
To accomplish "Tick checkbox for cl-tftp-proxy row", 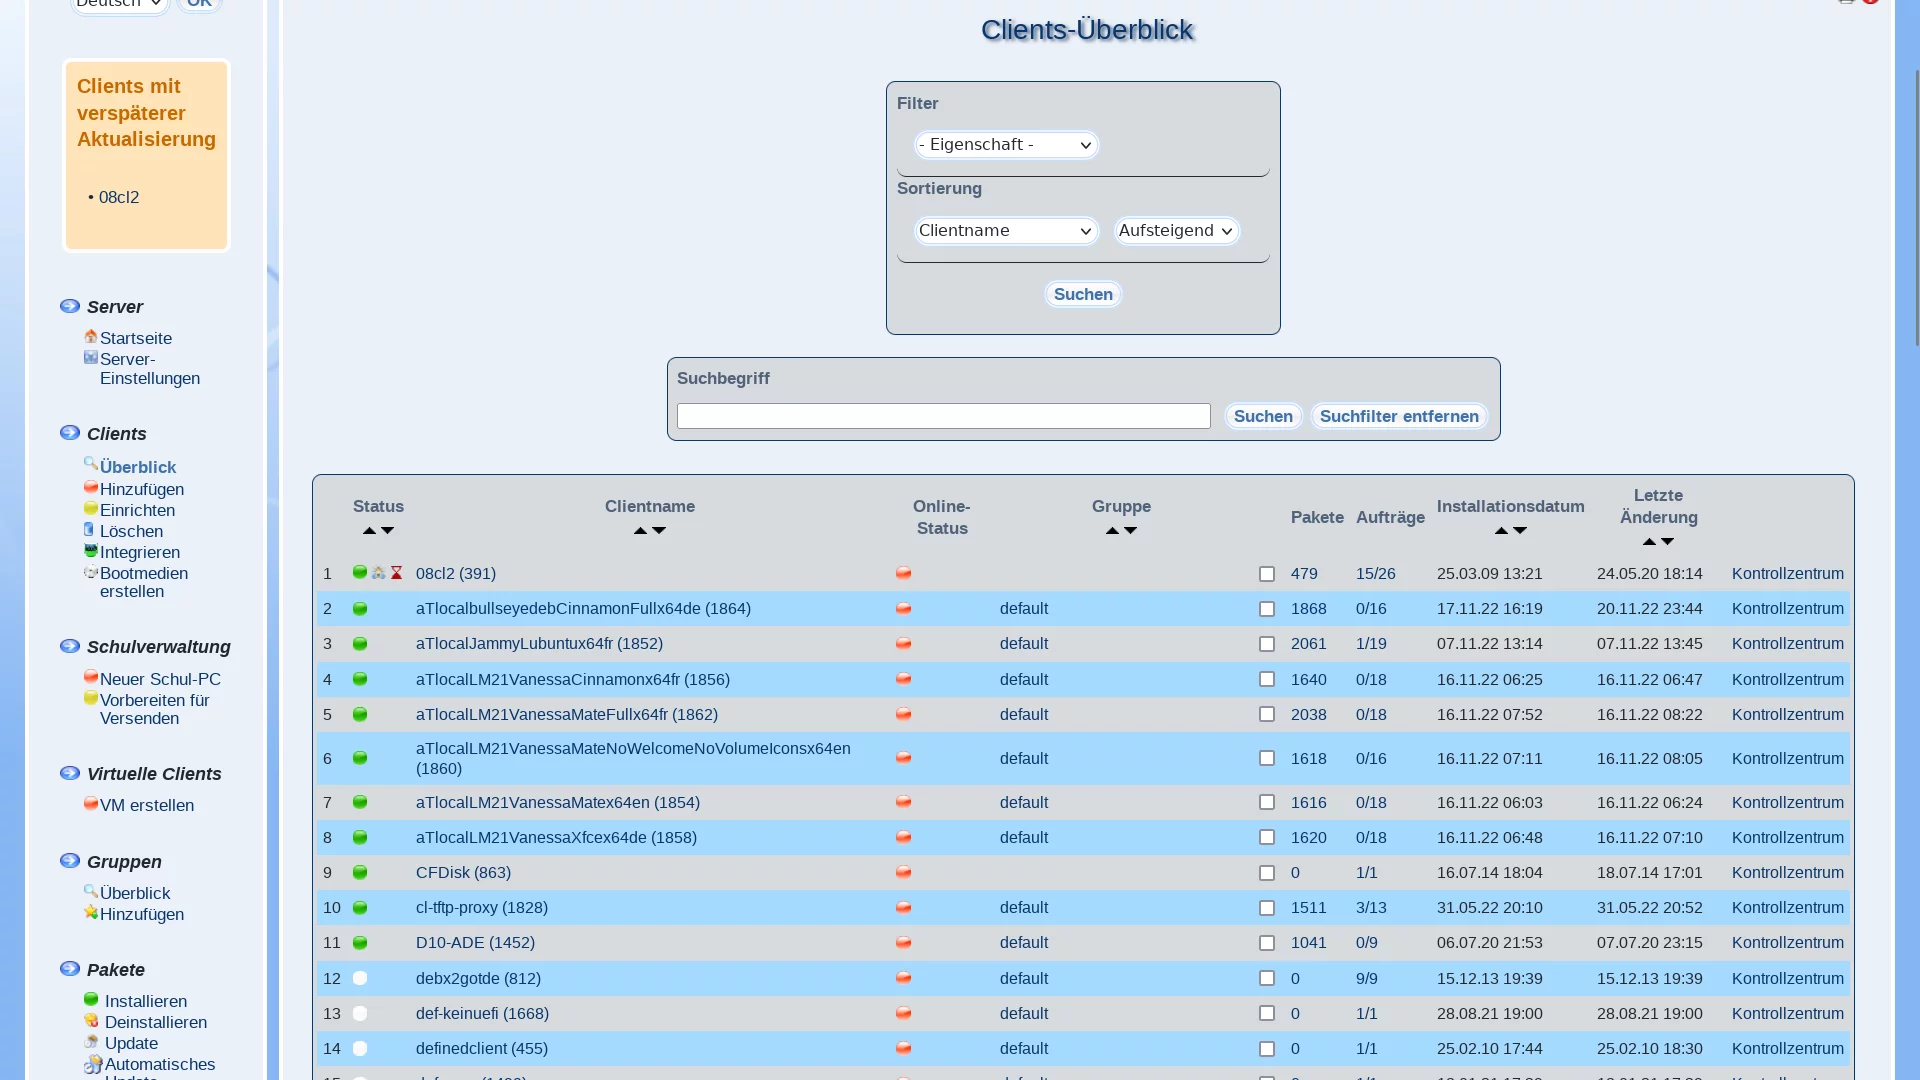I will click(1267, 908).
